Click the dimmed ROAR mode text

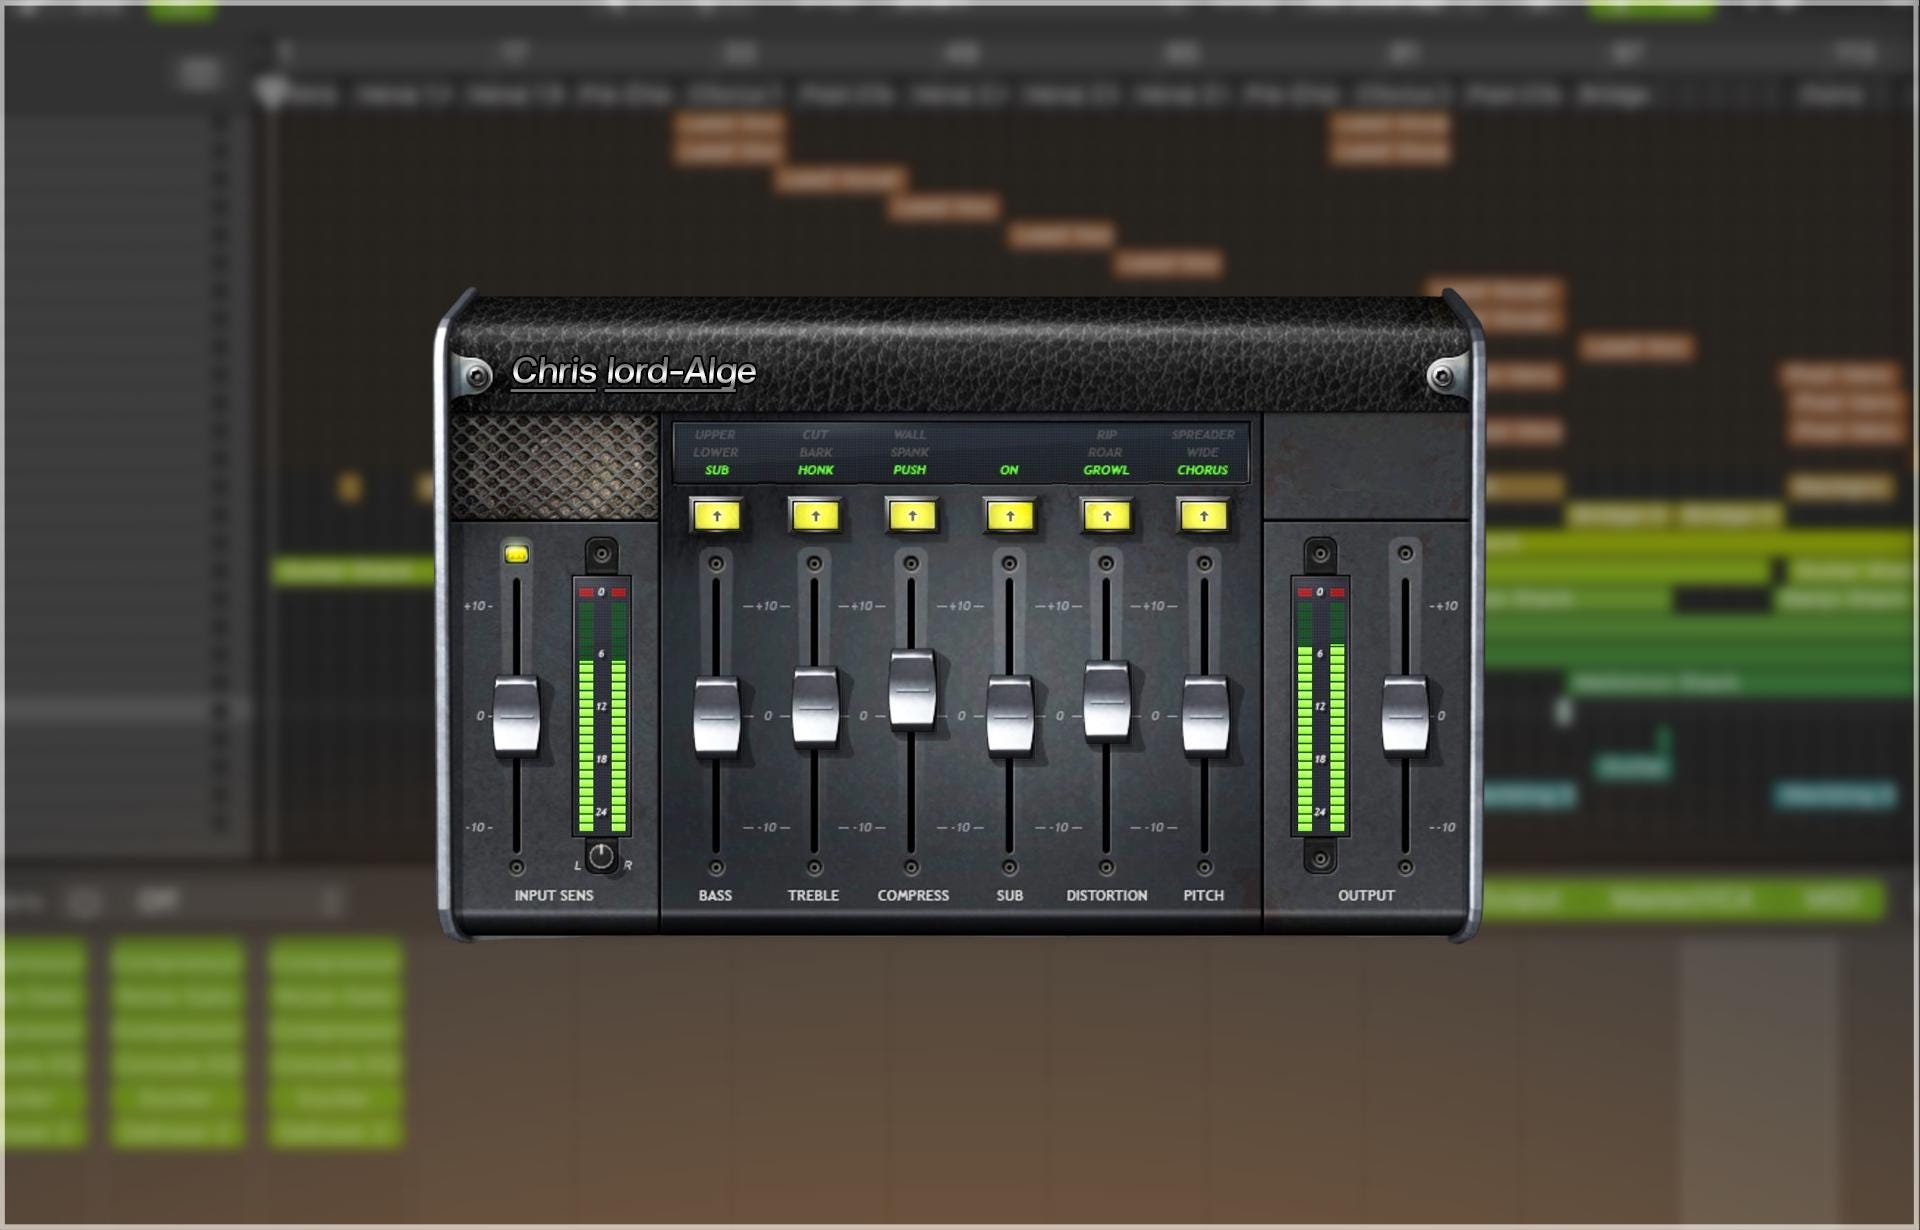click(1105, 452)
